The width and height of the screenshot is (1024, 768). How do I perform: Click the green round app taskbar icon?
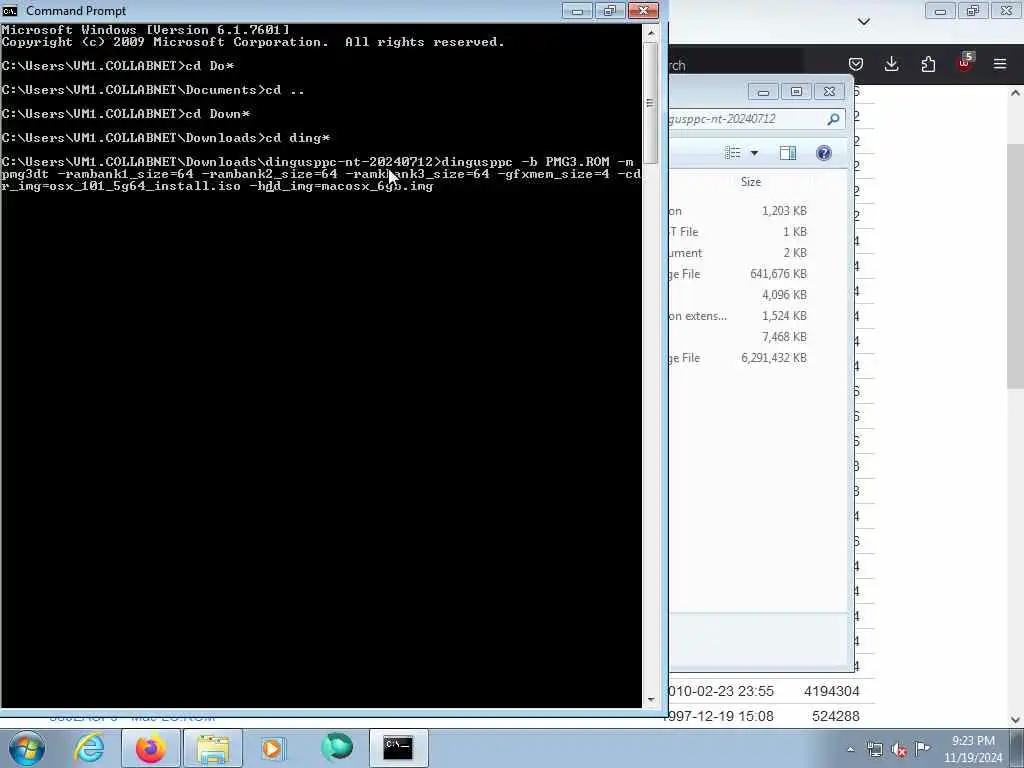coord(337,747)
